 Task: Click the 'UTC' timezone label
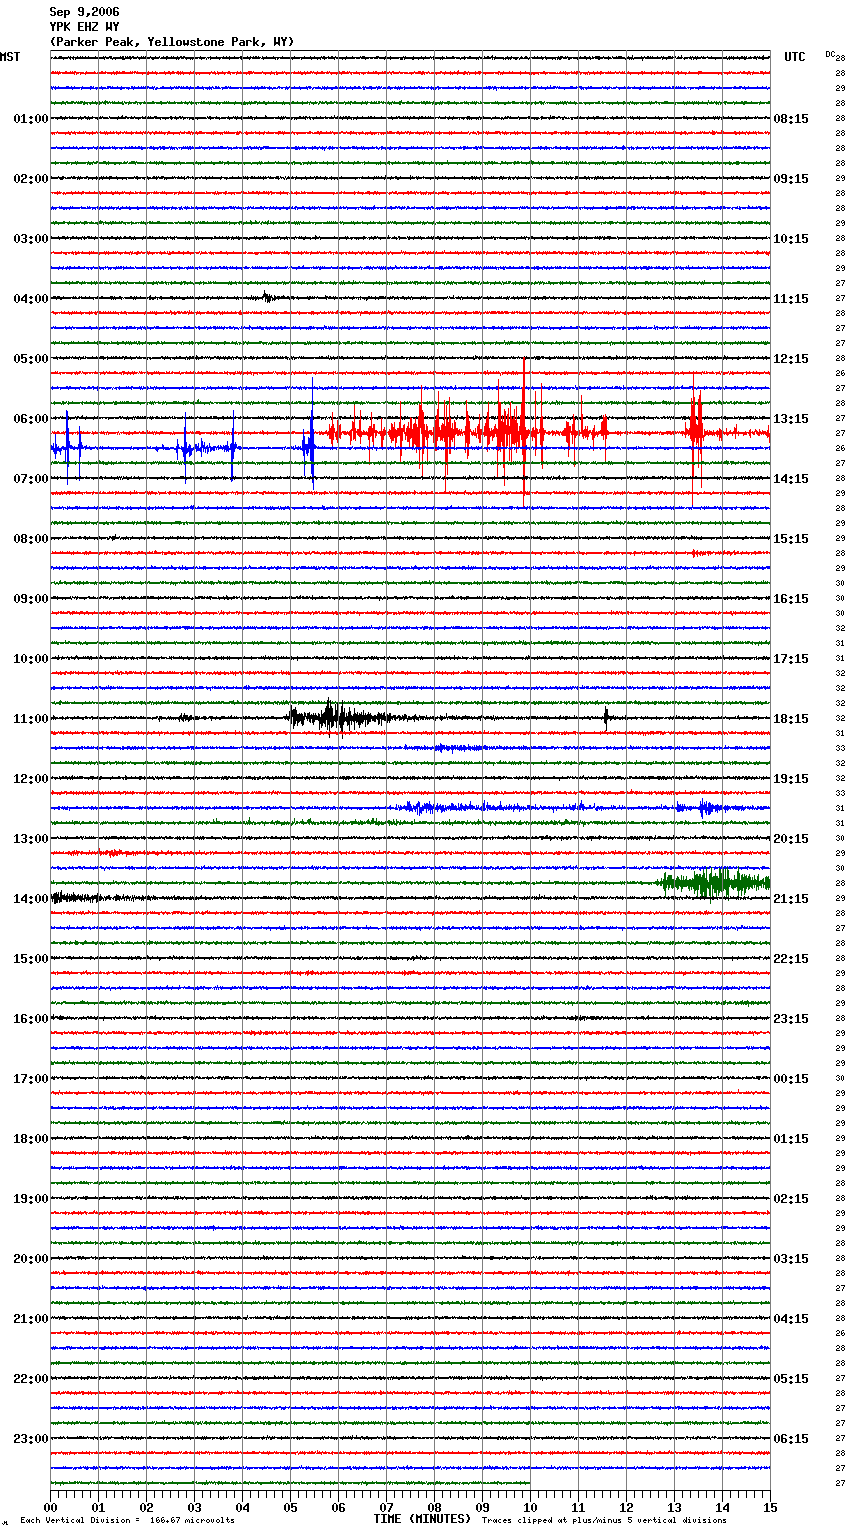[795, 57]
